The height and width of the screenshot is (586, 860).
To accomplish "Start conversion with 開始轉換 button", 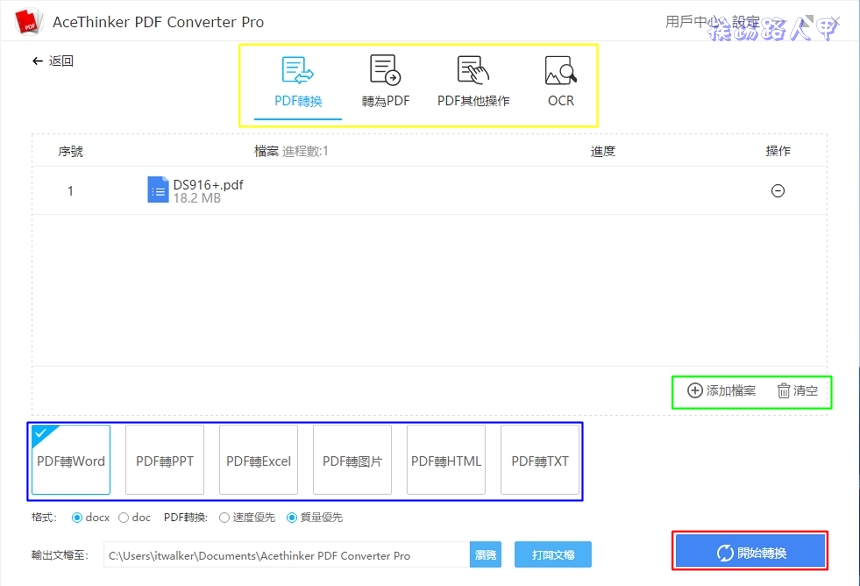I will coord(750,551).
